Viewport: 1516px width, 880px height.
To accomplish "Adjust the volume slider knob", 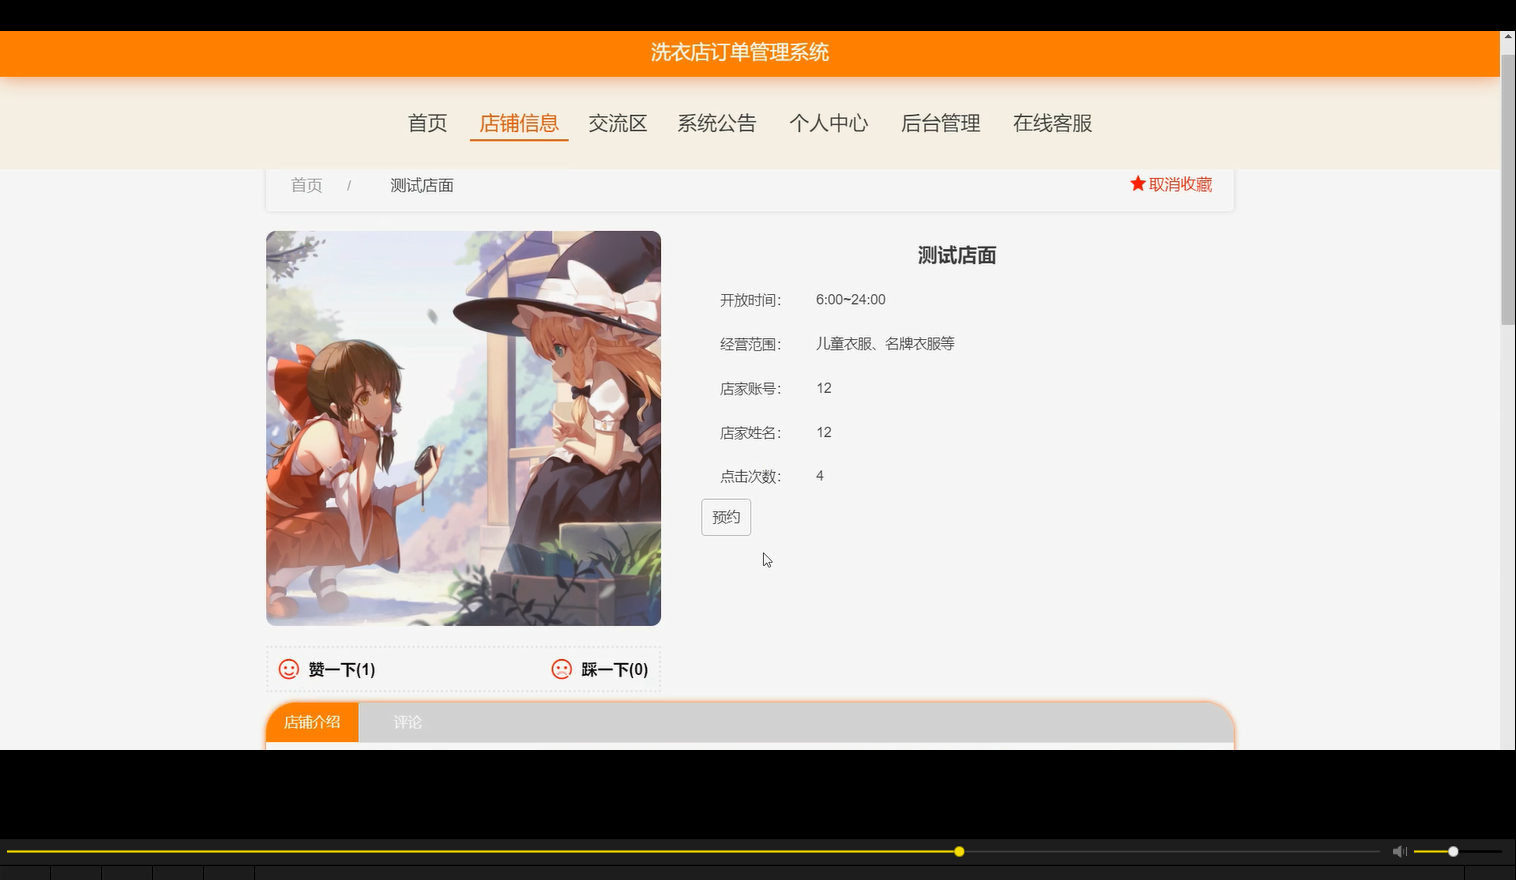I will pos(1451,851).
